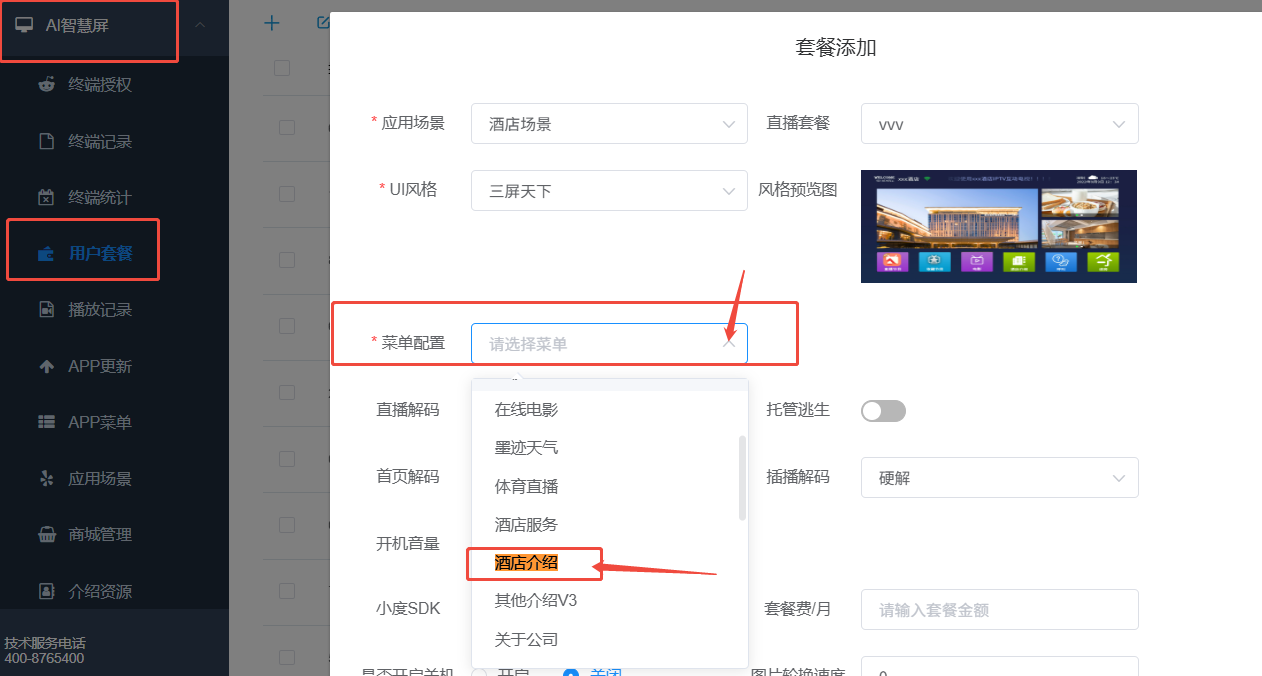1262x676 pixels.
Task: Open the 插播解码 dropdown set to 硬解
Action: (x=998, y=478)
